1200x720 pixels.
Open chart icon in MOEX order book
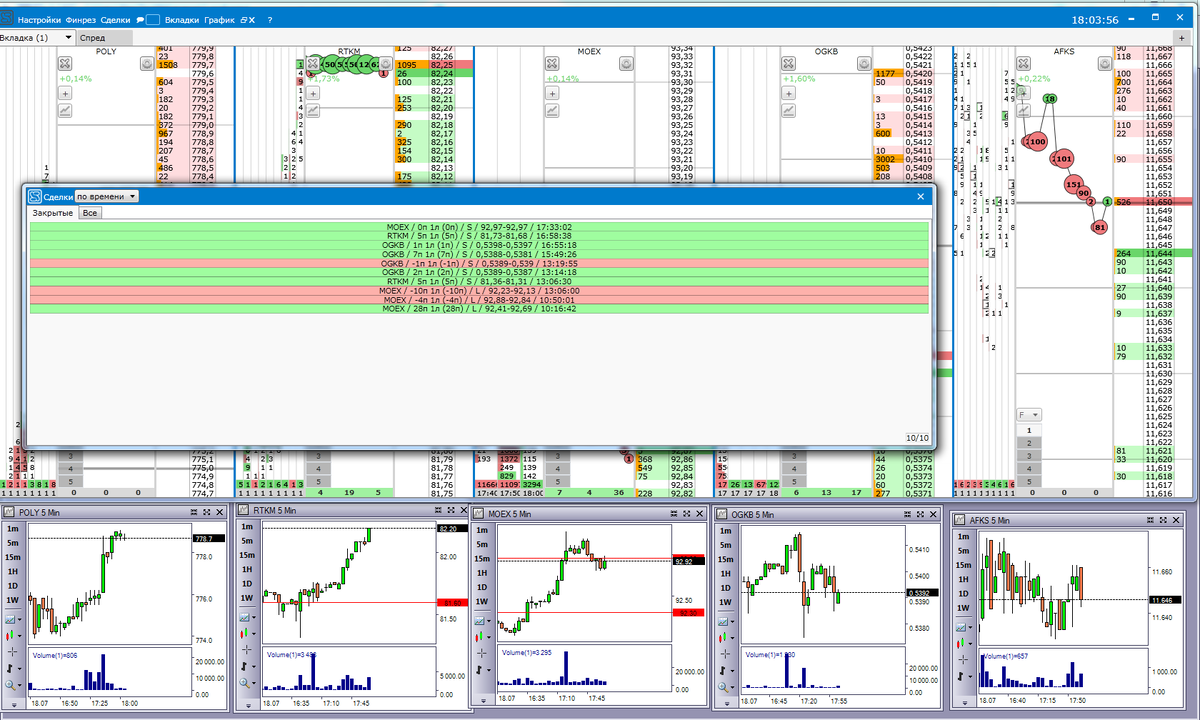[x=551, y=110]
